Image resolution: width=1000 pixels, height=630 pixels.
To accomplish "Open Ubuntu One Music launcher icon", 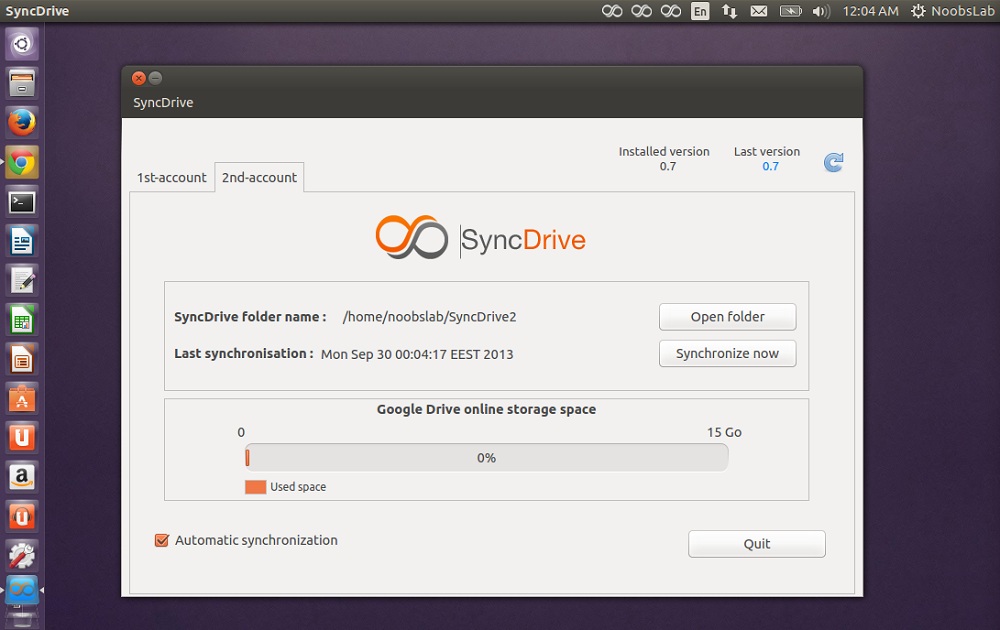I will pyautogui.click(x=22, y=517).
